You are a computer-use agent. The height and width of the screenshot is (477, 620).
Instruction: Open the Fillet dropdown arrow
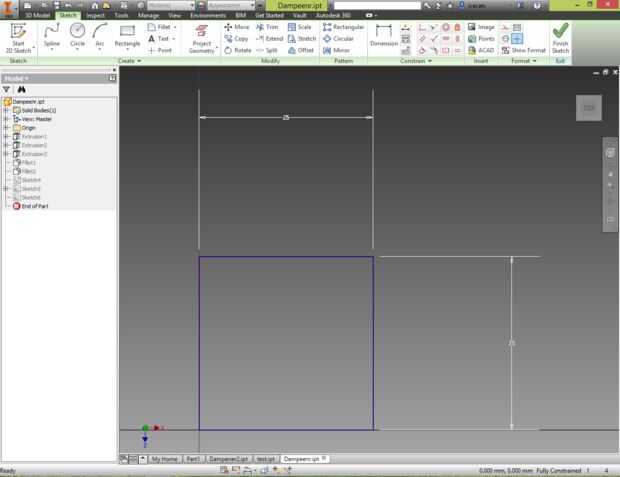coord(175,27)
